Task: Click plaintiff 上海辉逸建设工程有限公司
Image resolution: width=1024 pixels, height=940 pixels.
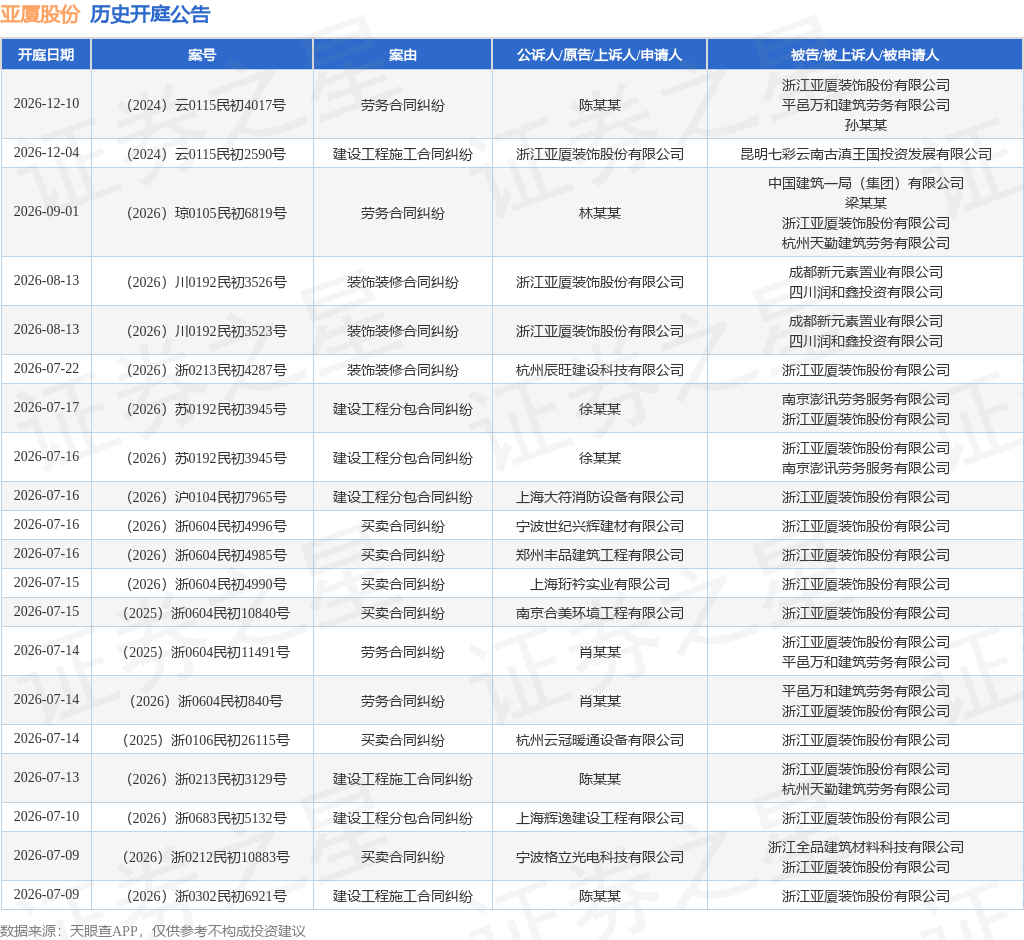Action: coord(600,818)
